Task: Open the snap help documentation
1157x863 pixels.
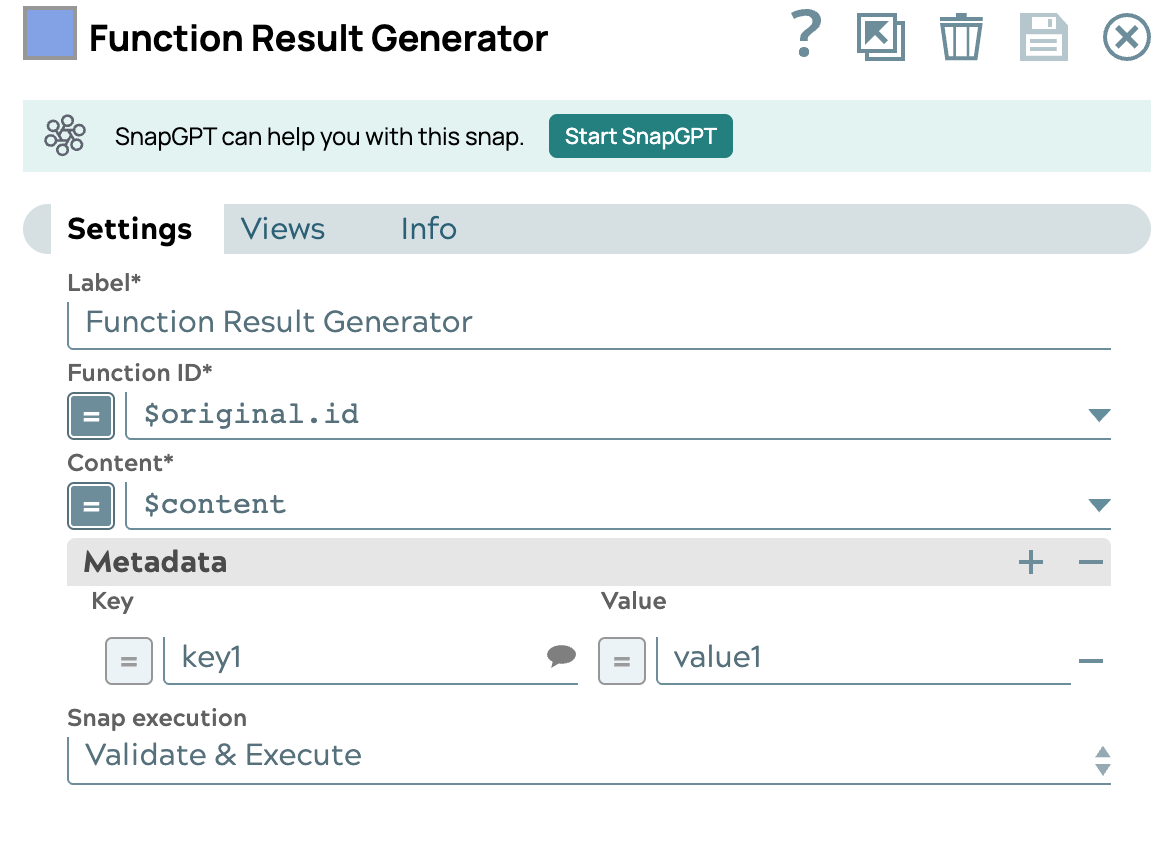Action: coord(806,37)
